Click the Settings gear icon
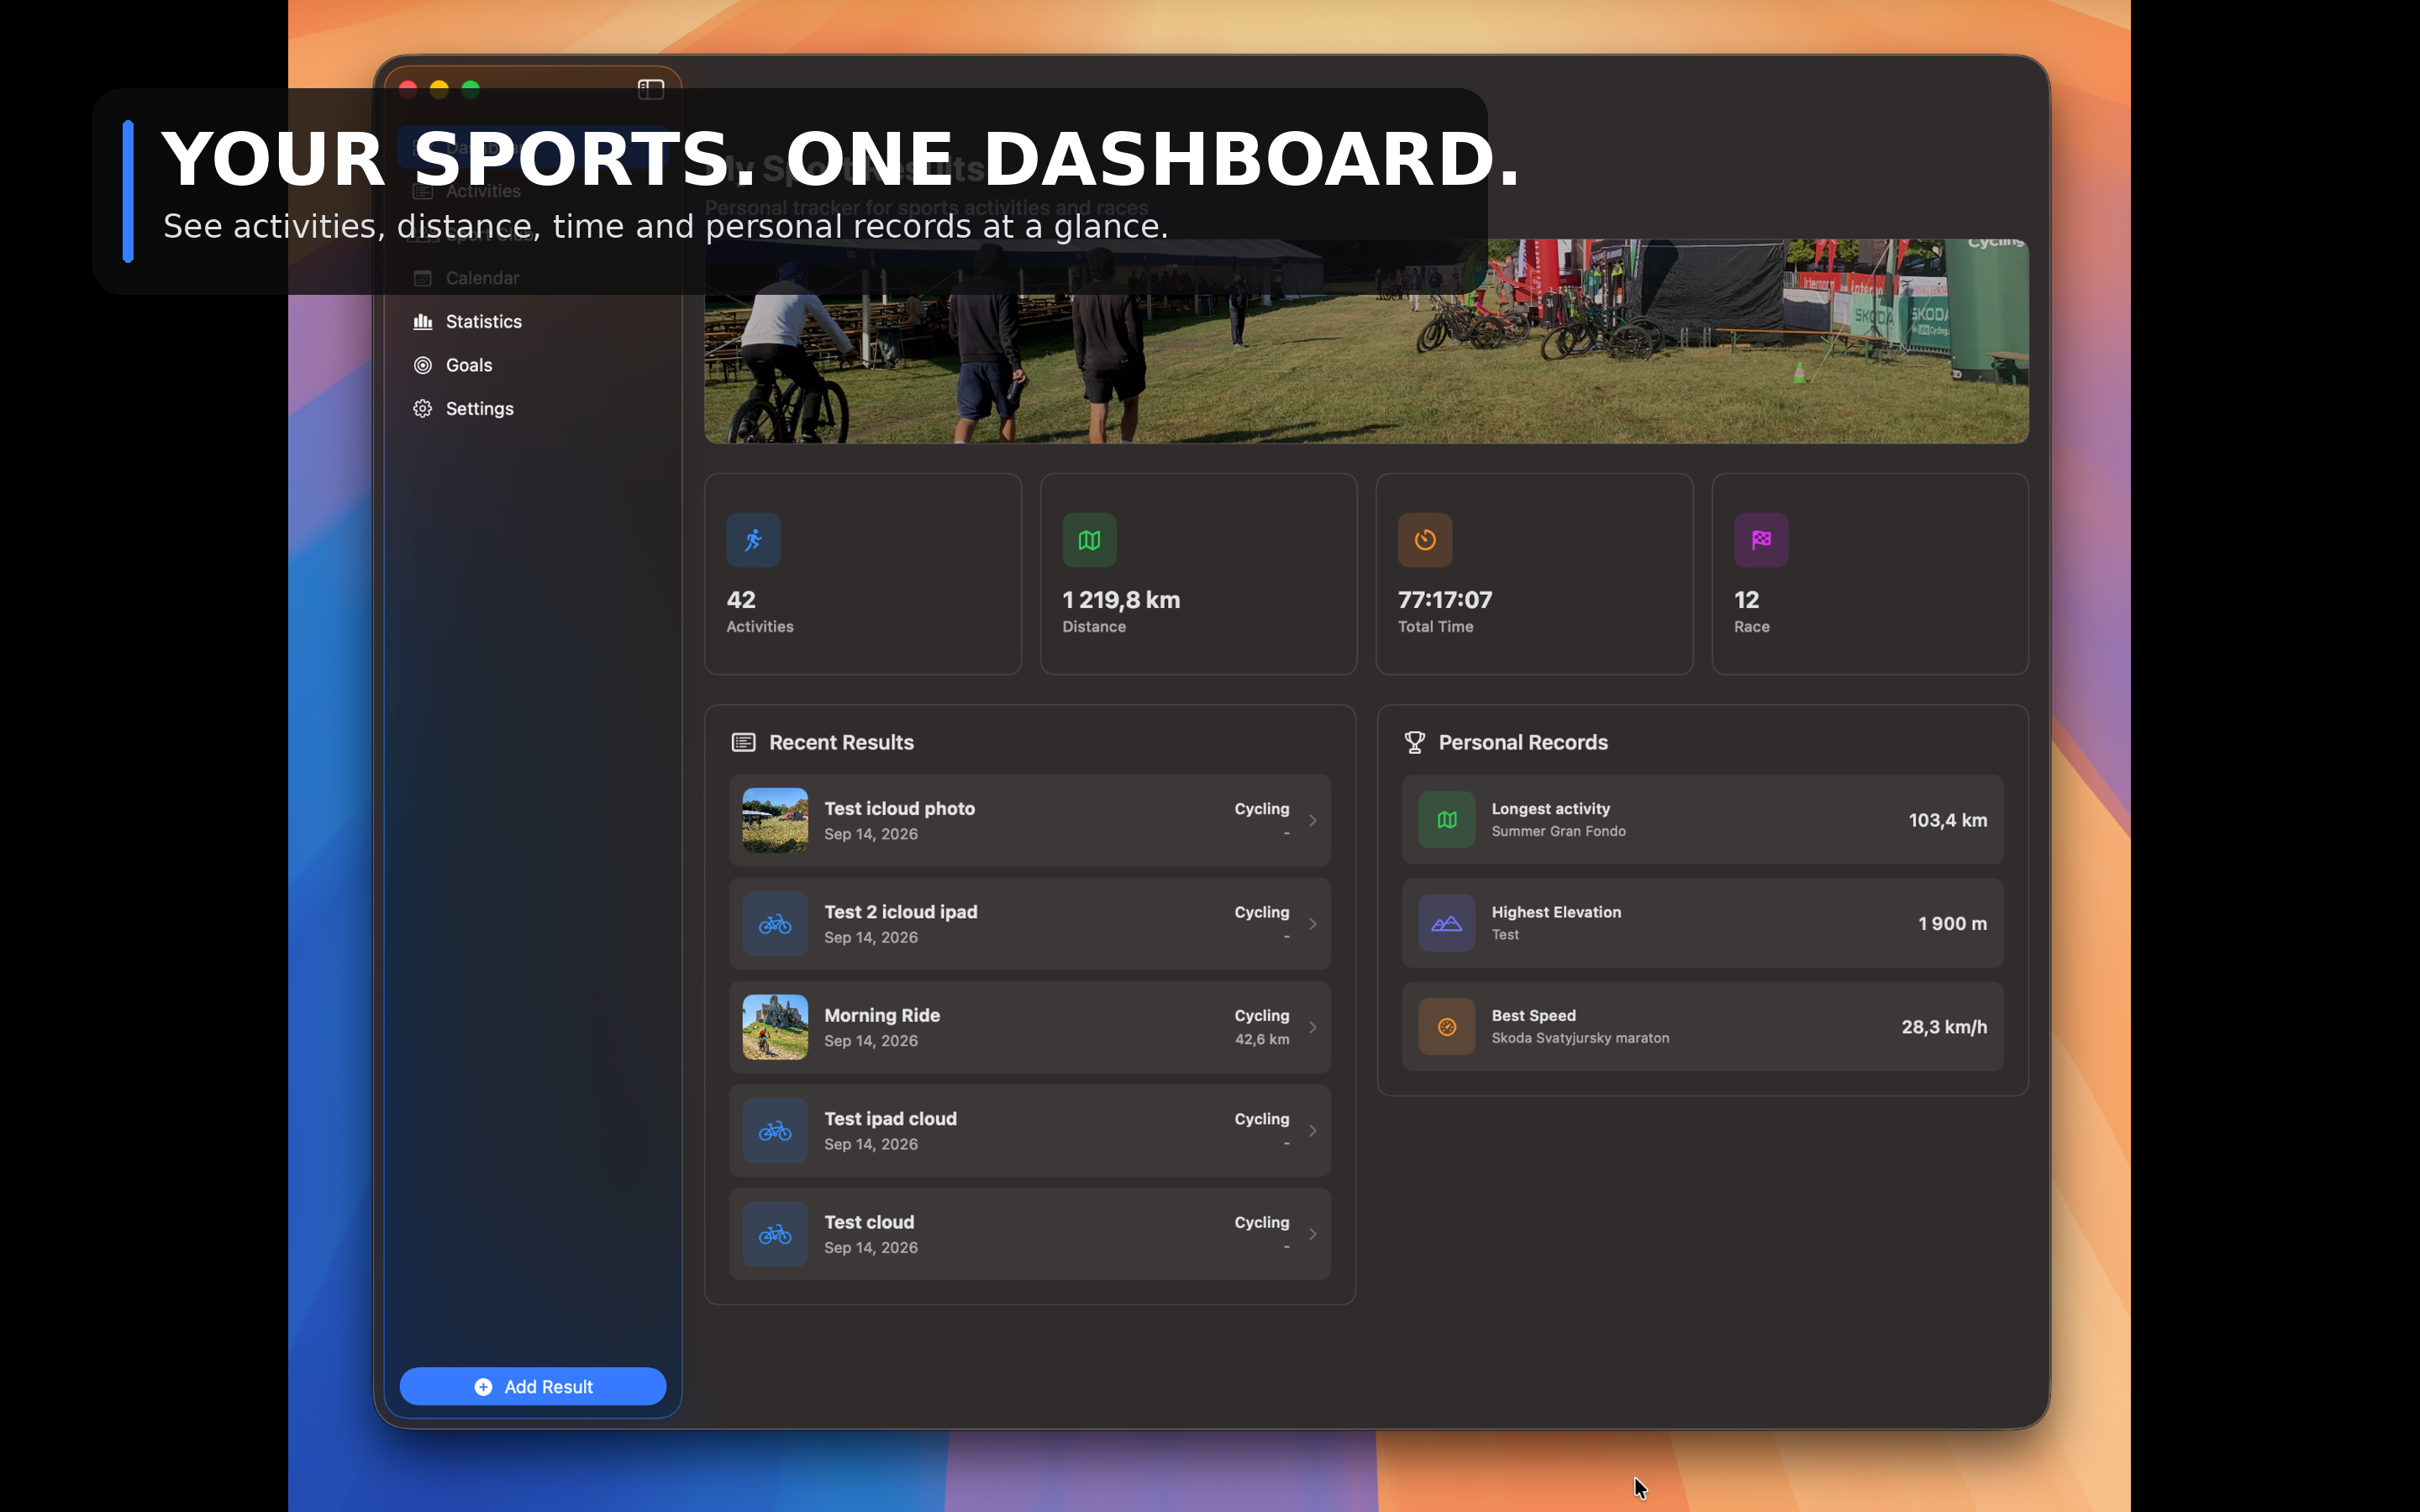Image resolution: width=2420 pixels, height=1512 pixels. click(423, 408)
